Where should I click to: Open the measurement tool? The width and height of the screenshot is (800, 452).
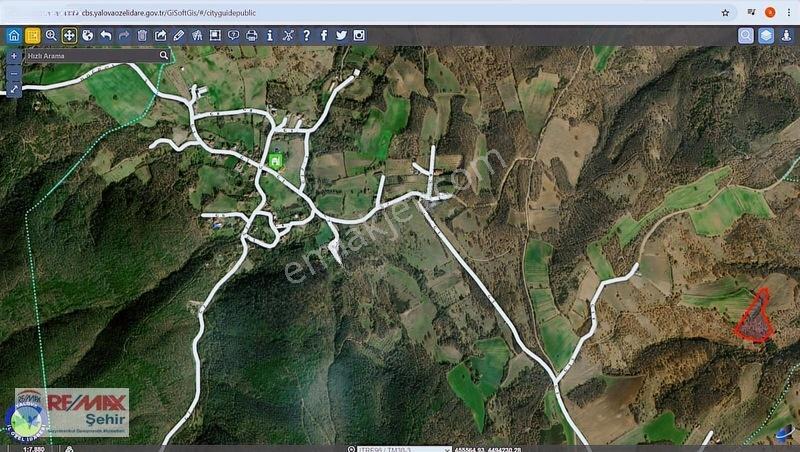(x=197, y=35)
